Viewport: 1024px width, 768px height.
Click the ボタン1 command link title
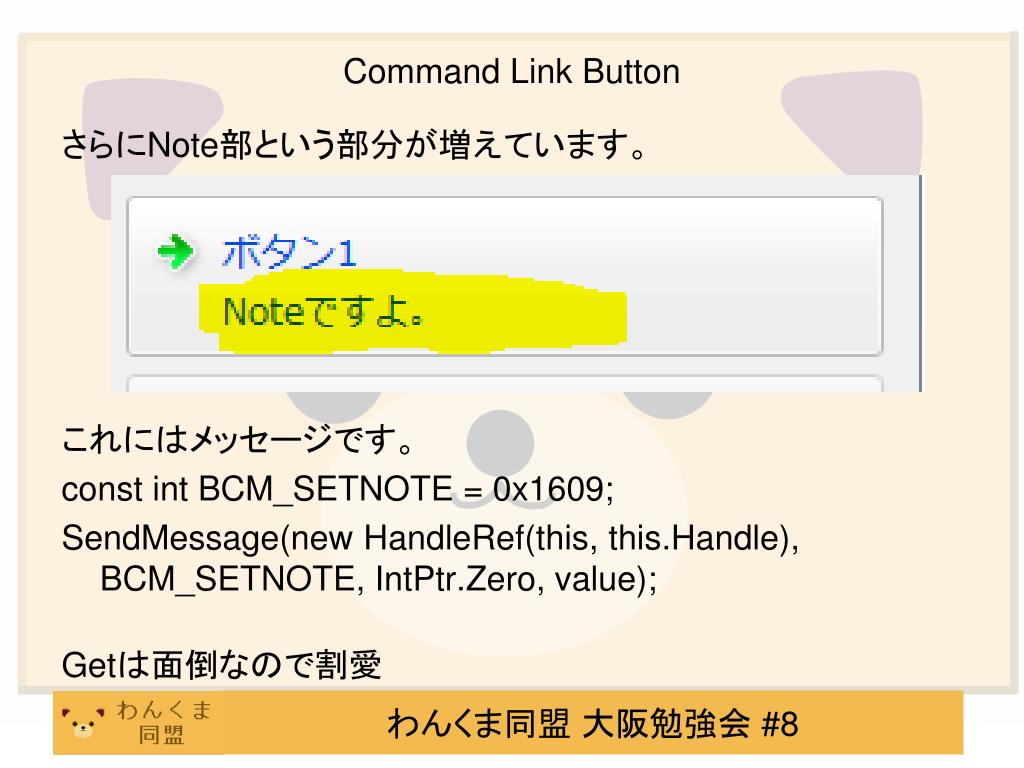coord(289,252)
